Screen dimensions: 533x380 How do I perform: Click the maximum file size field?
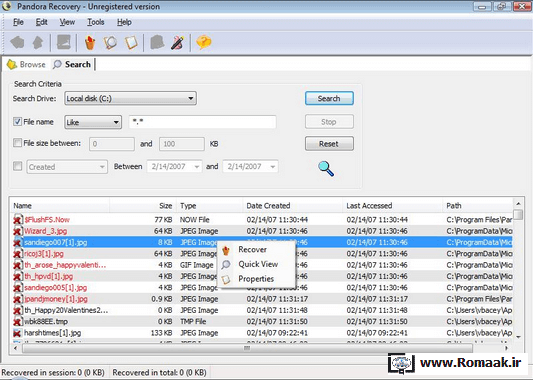(x=182, y=144)
